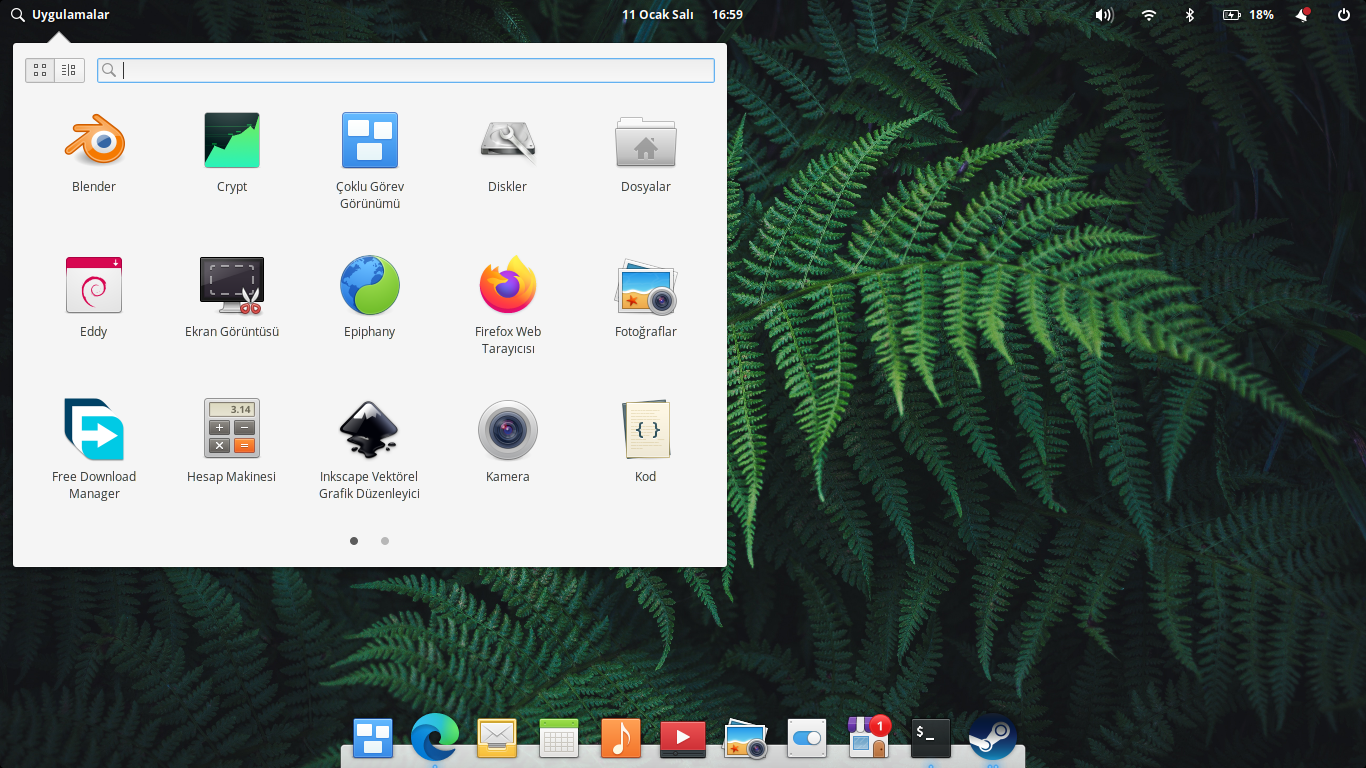
Task: Show battery status at 18%
Action: click(x=1248, y=15)
